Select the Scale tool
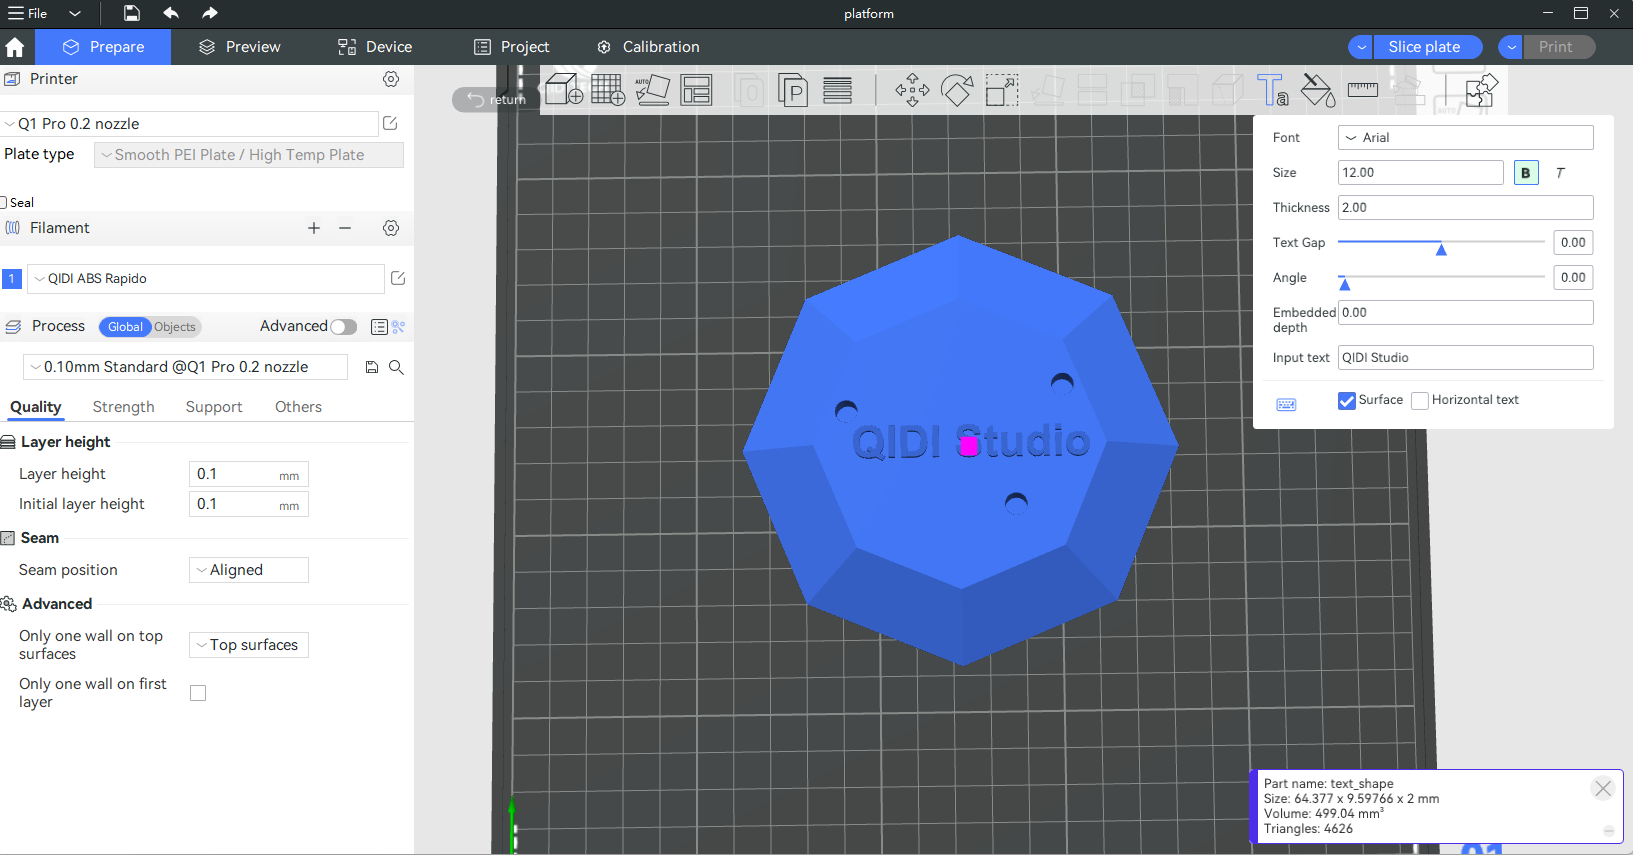 click(1001, 90)
